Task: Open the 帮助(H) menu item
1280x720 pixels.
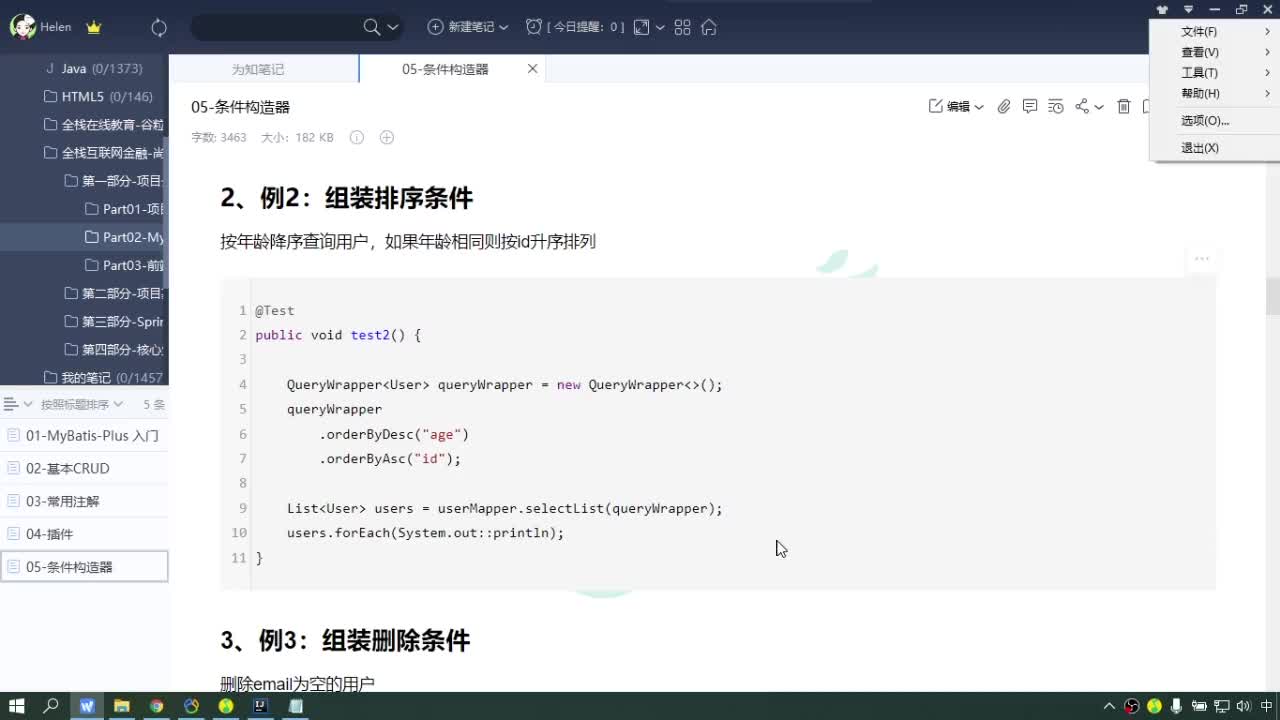Action: tap(1215, 94)
